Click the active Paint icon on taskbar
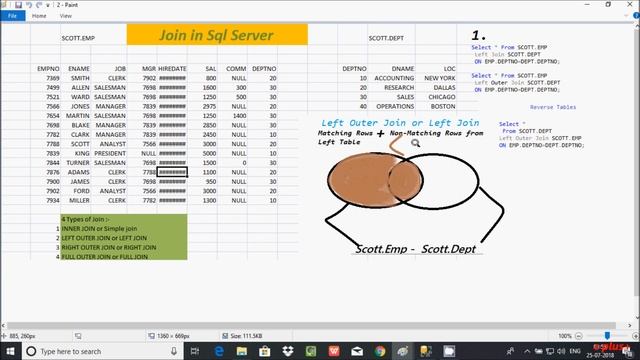 pos(403,351)
